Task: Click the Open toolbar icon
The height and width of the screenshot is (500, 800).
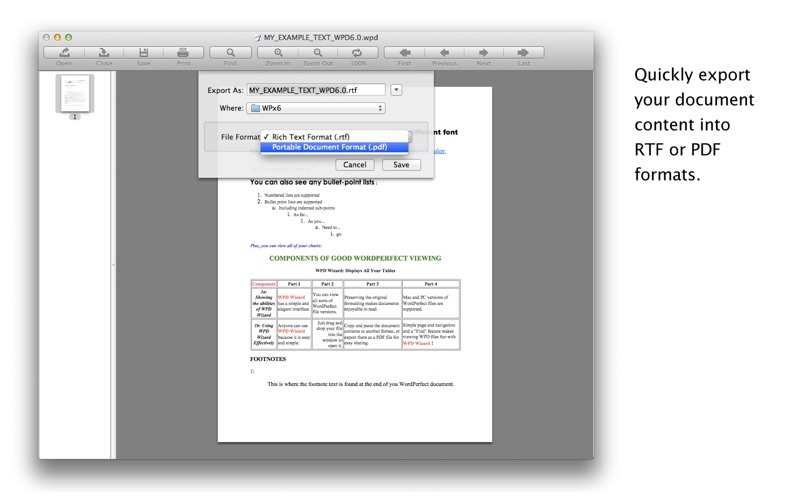Action: pos(64,53)
